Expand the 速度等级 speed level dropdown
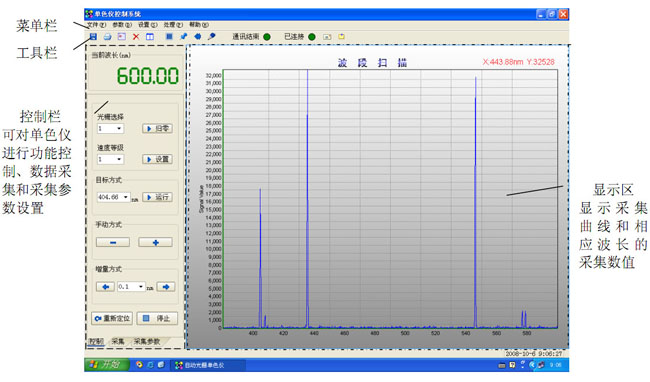Viewport: 650px width, 382px height. point(119,159)
